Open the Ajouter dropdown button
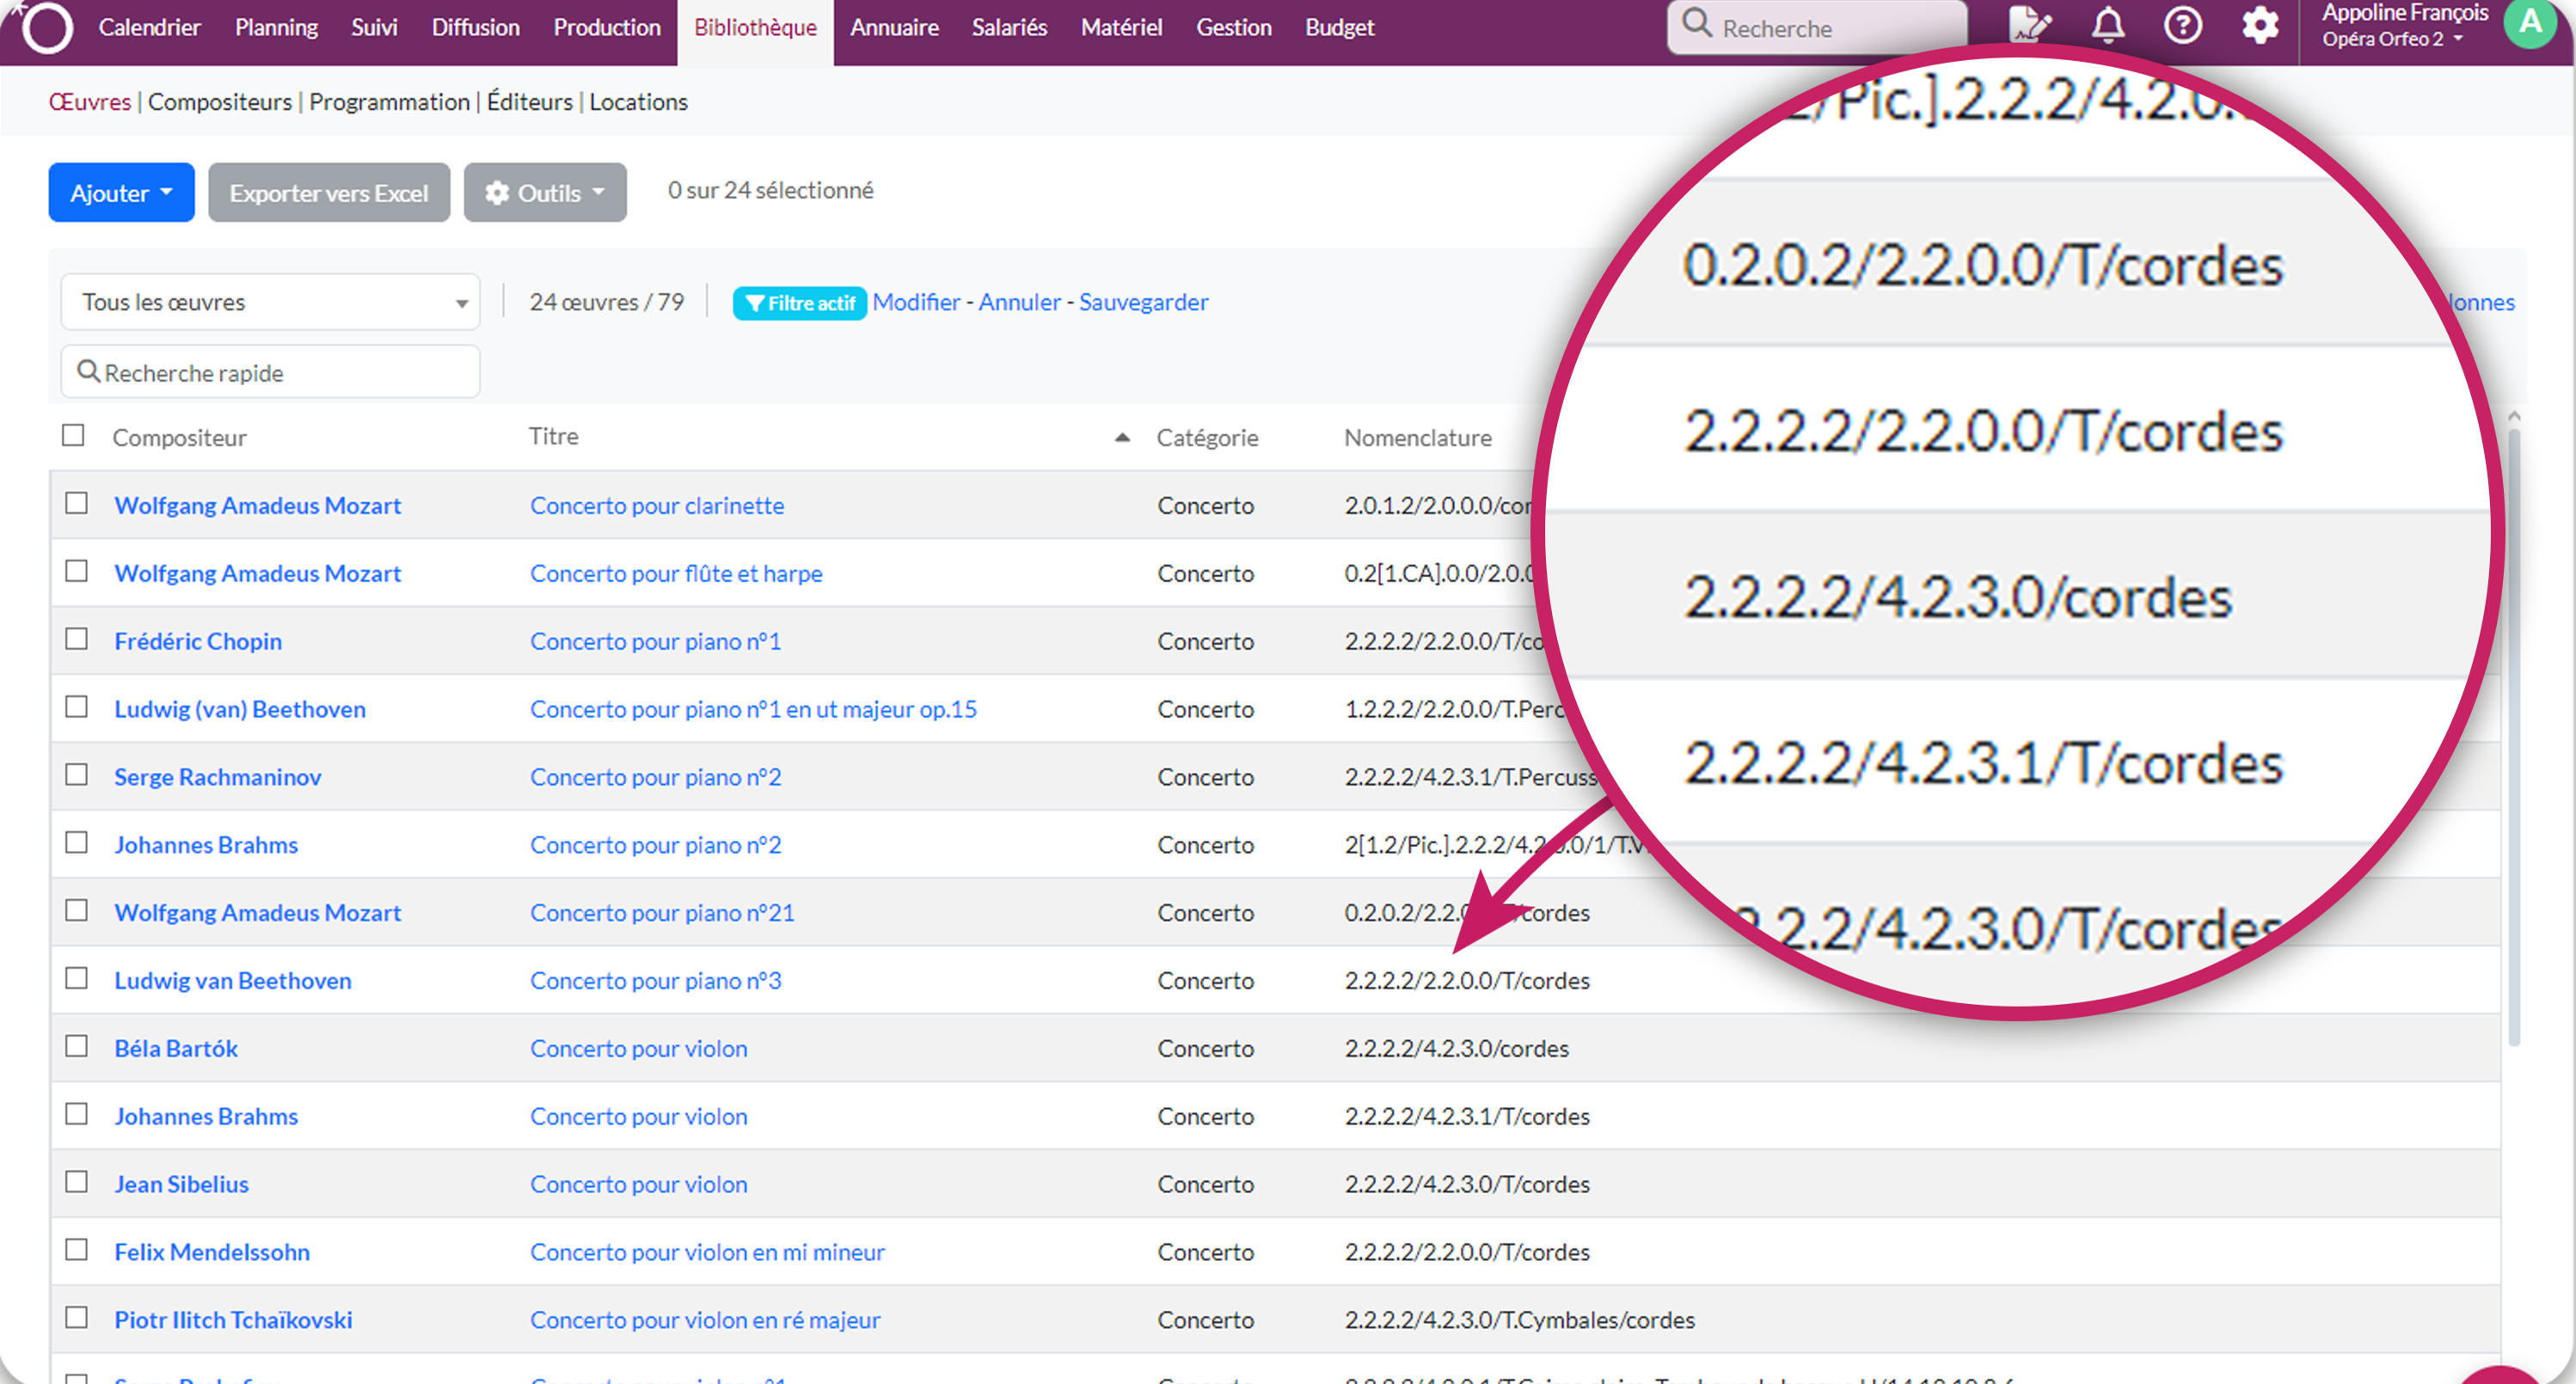 (121, 192)
